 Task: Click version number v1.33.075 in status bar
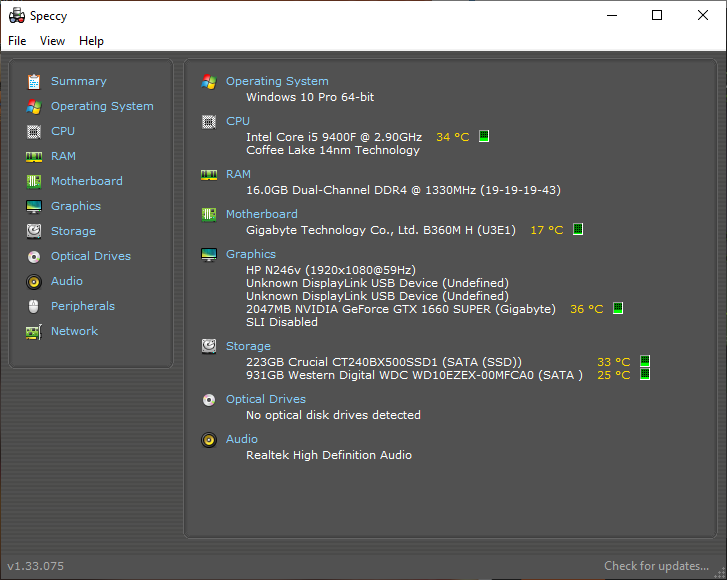[x=36, y=566]
